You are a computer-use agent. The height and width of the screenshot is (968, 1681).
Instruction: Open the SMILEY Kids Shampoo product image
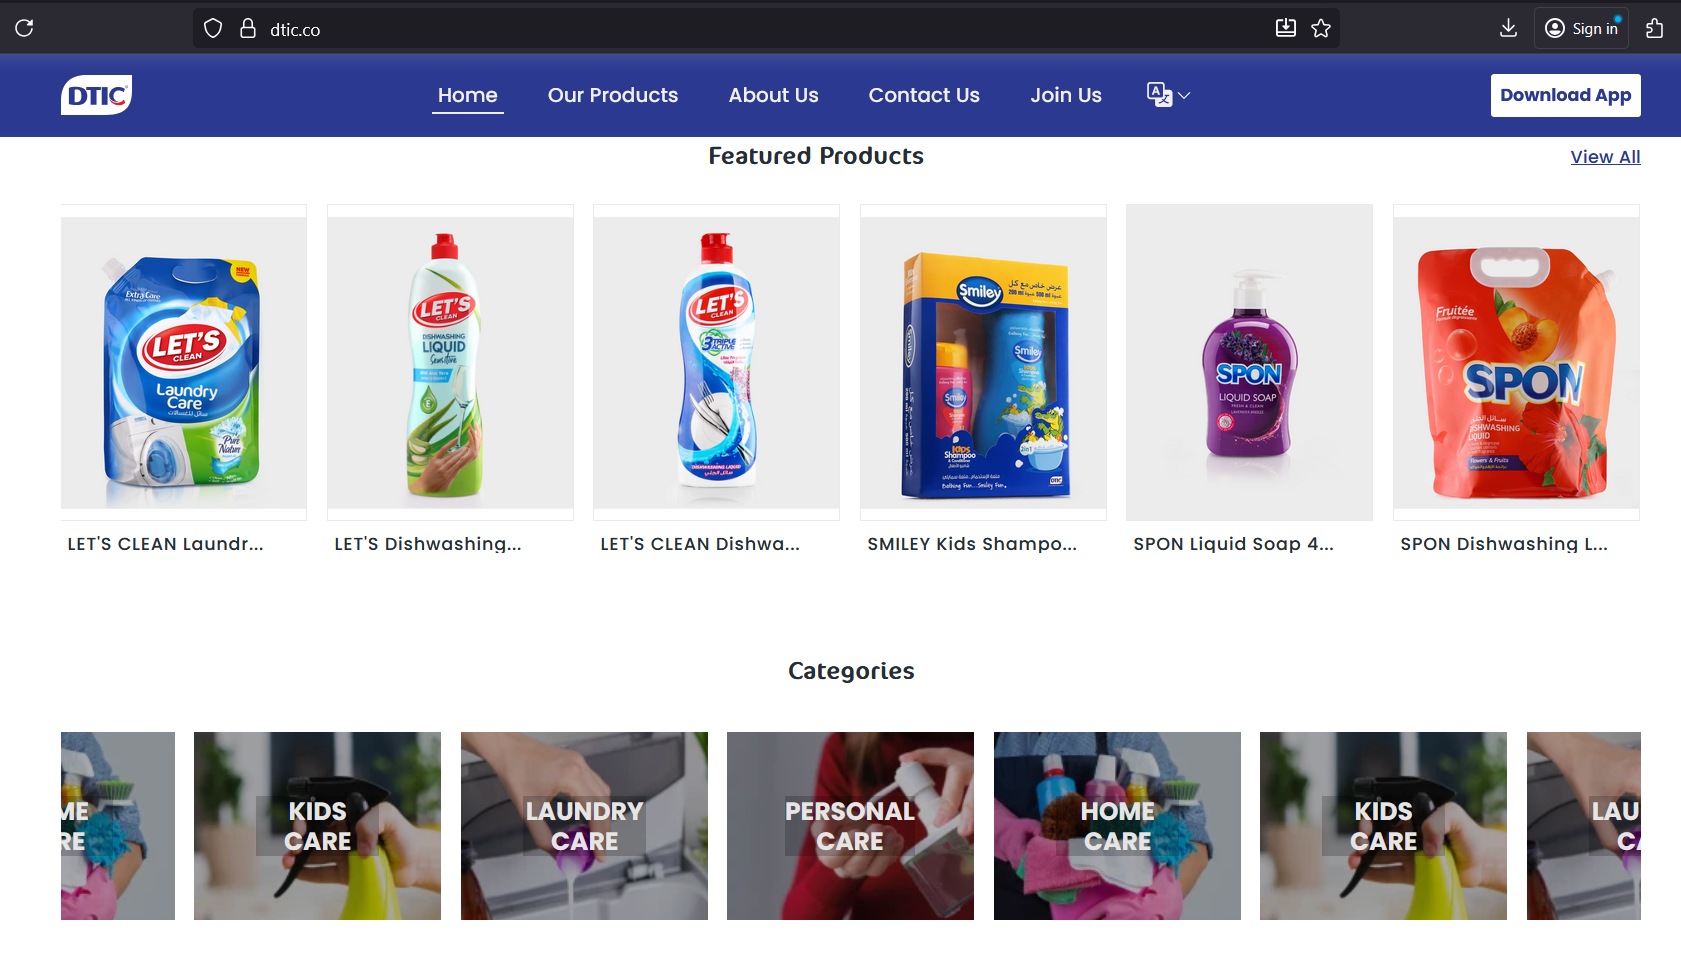click(x=983, y=363)
